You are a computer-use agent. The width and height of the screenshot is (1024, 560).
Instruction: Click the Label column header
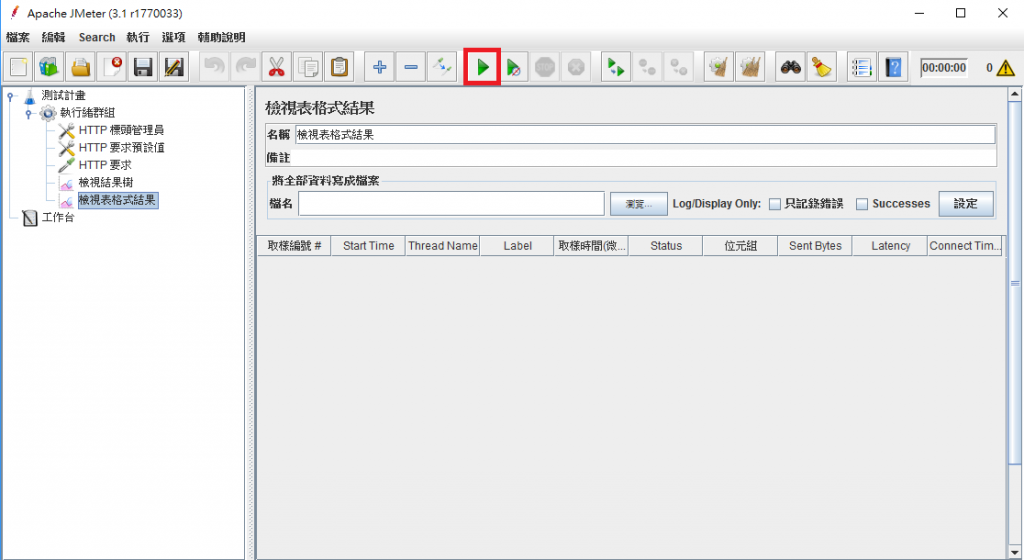(x=517, y=246)
